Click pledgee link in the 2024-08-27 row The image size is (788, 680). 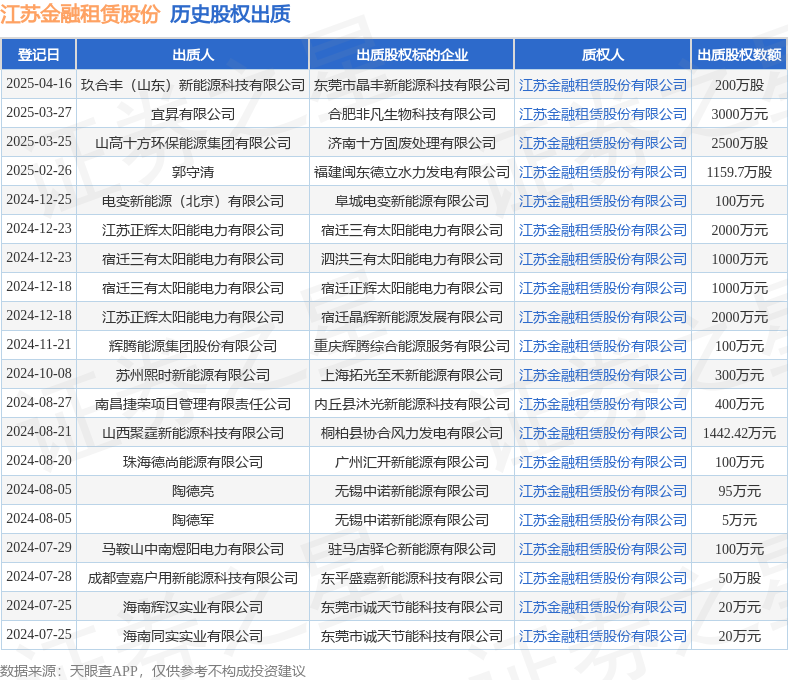click(x=603, y=404)
